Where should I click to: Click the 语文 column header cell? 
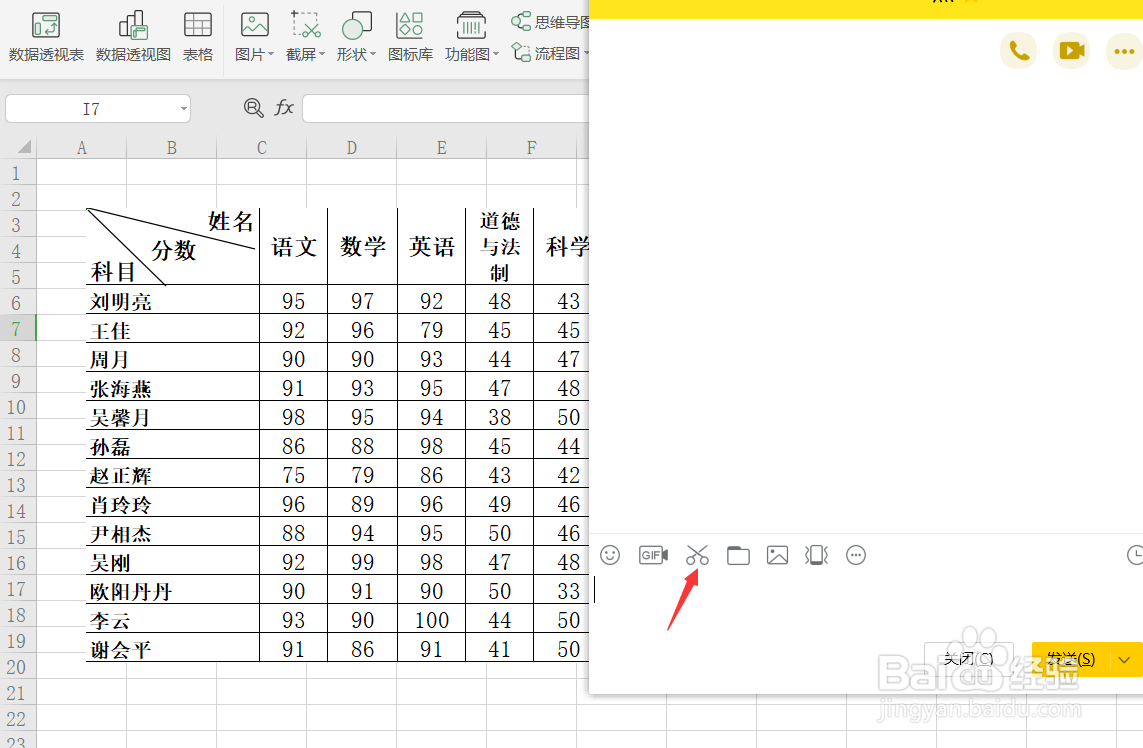point(294,246)
